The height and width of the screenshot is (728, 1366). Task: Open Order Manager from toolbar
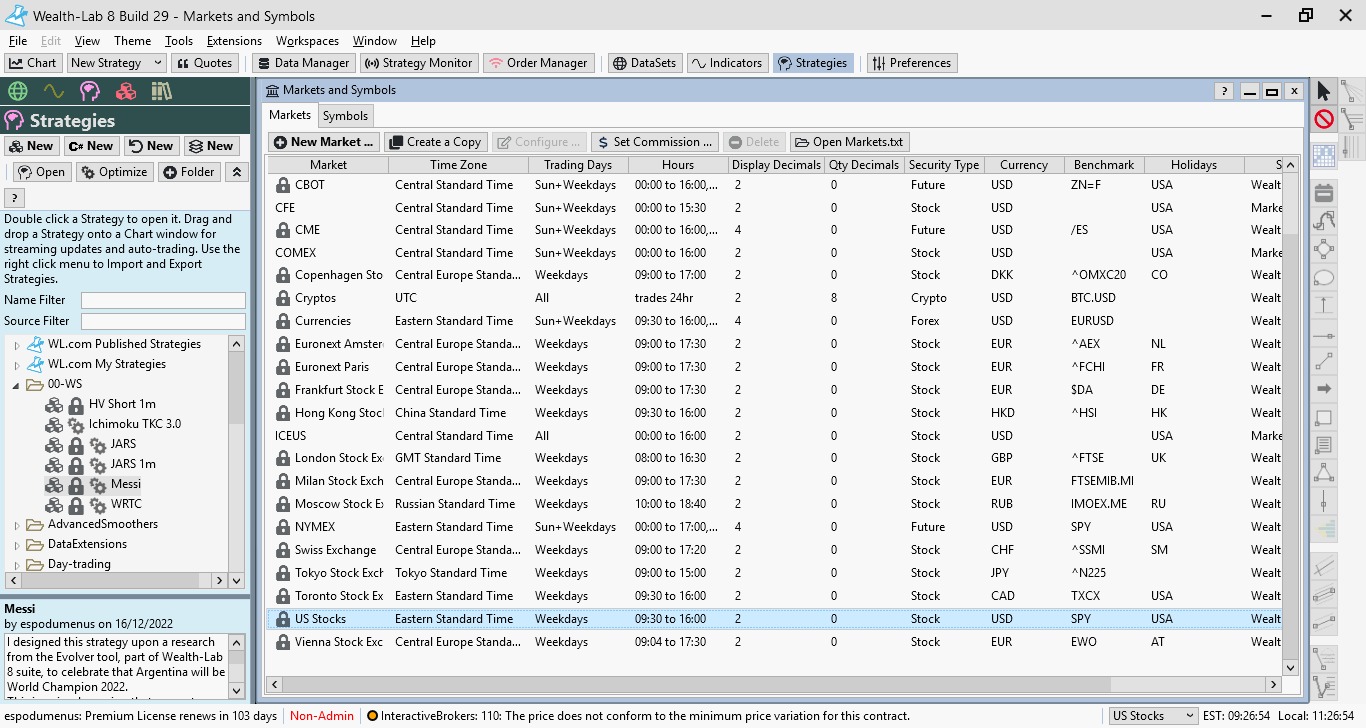538,63
